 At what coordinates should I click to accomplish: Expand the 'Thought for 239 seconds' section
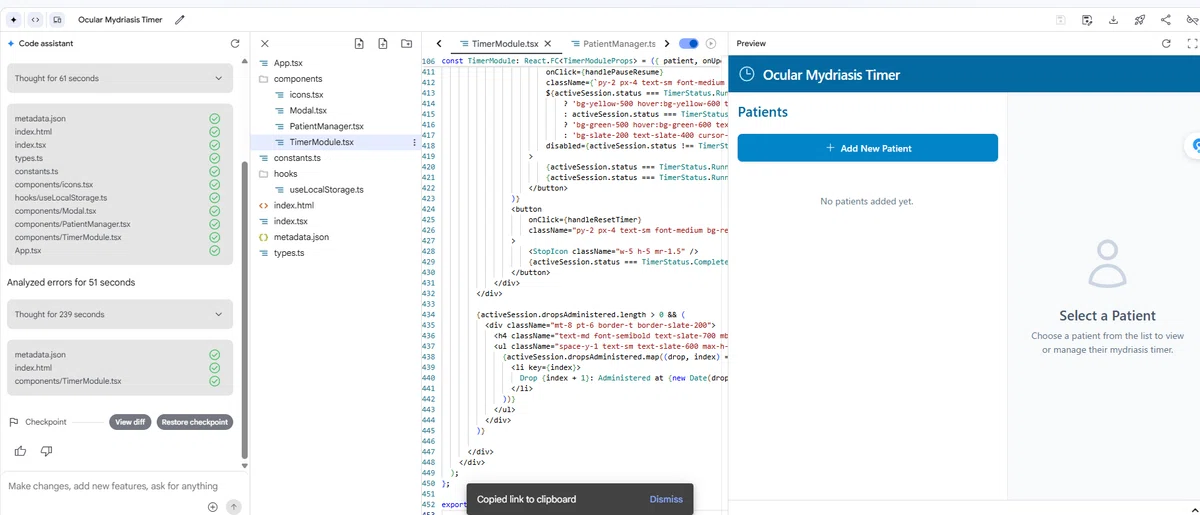(x=120, y=314)
